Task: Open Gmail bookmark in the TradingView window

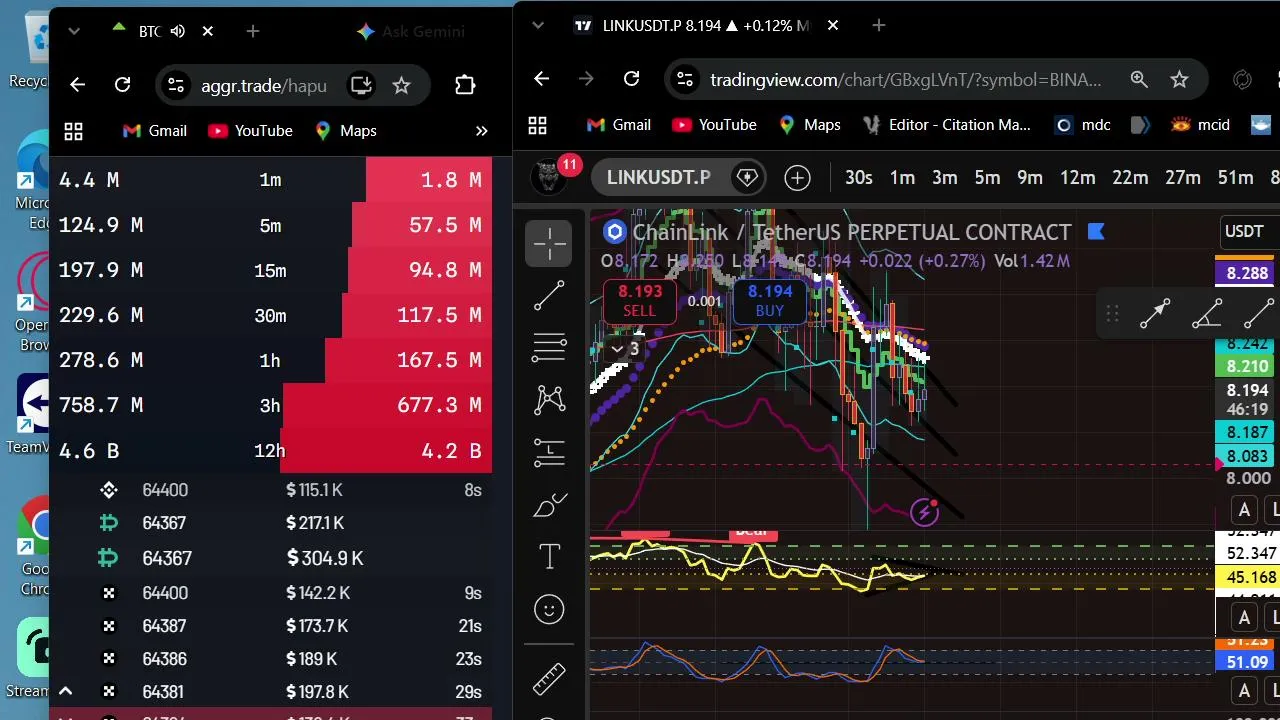Action: (618, 125)
